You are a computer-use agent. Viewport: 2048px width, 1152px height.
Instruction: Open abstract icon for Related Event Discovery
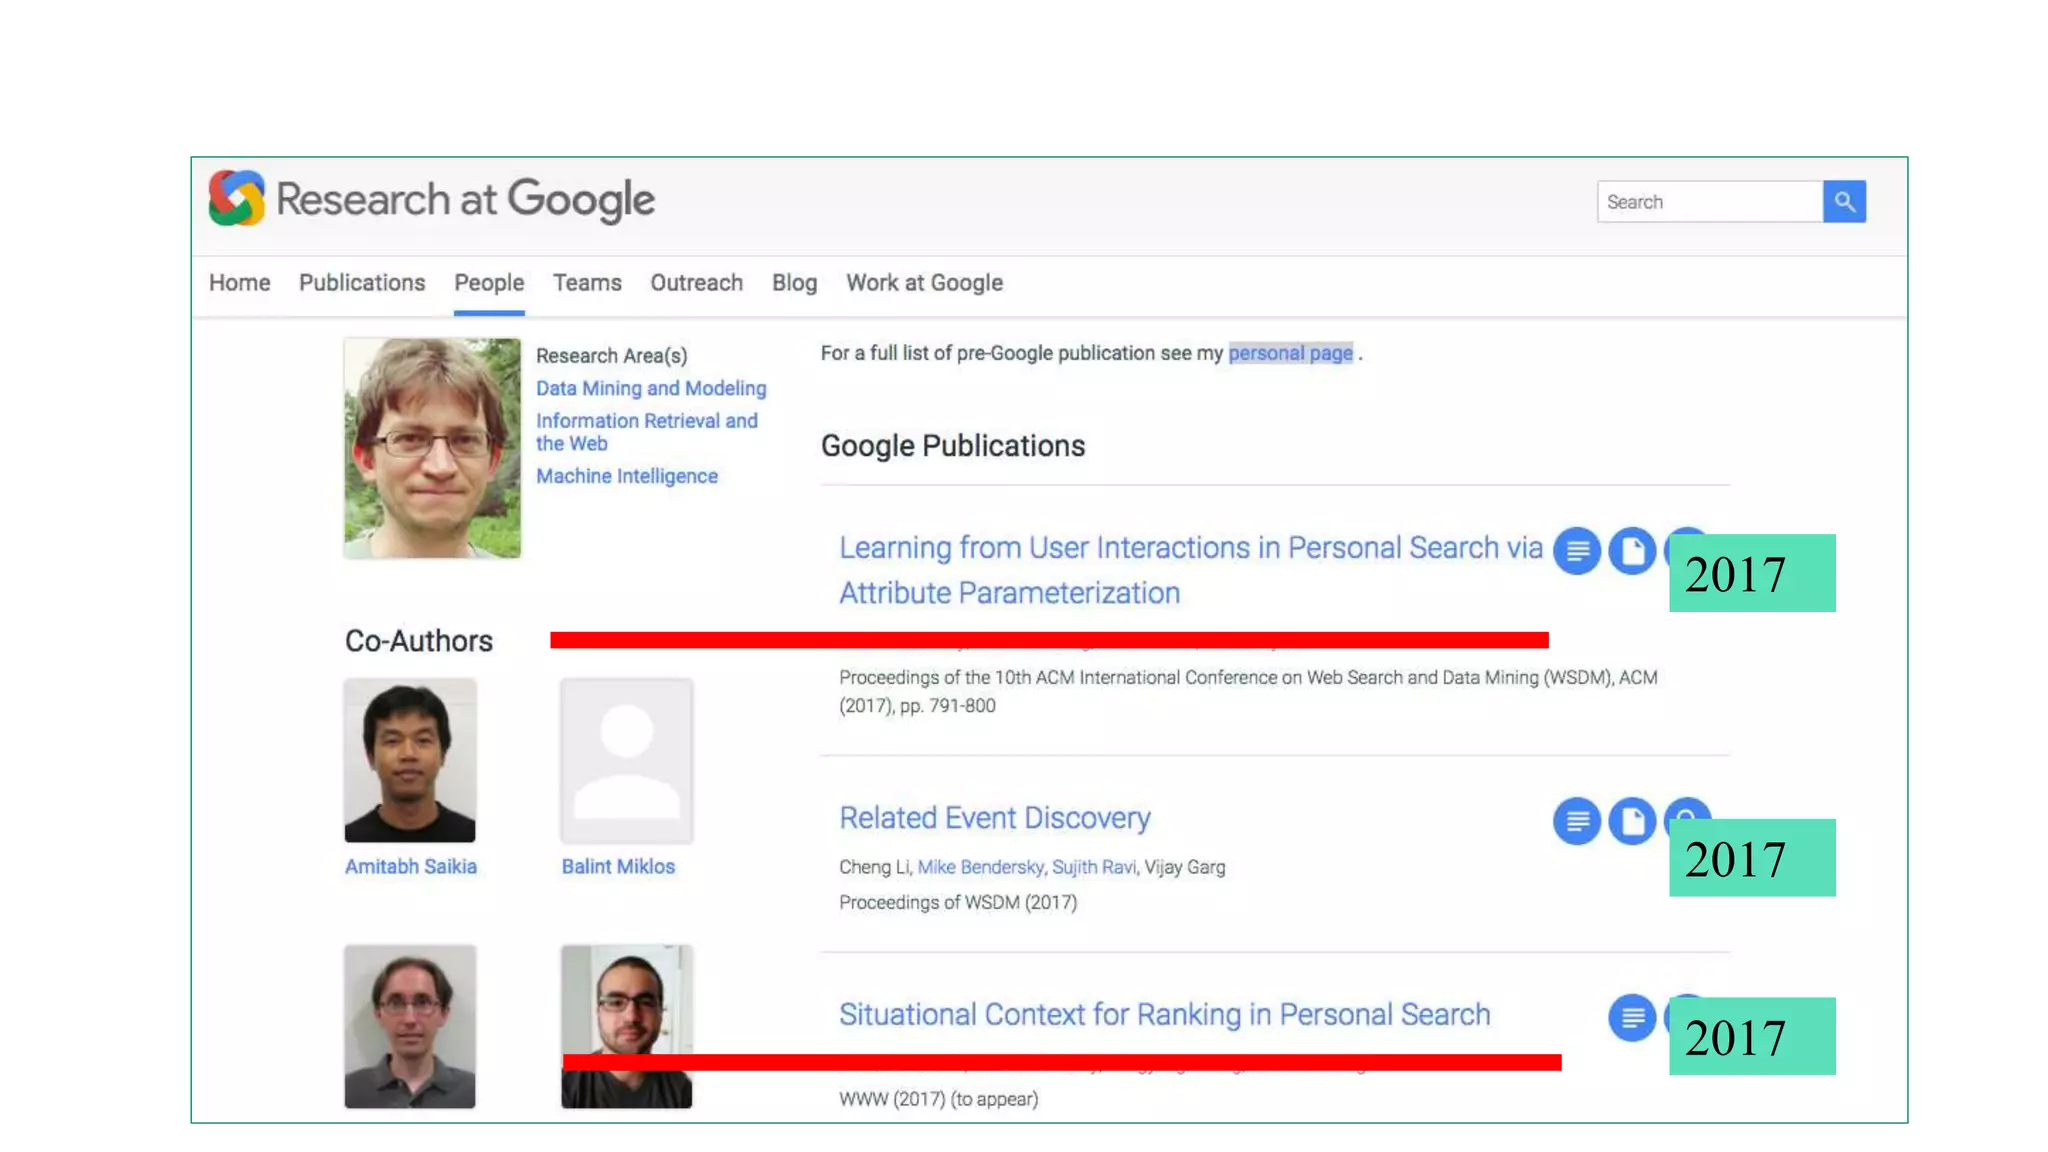pyautogui.click(x=1576, y=821)
